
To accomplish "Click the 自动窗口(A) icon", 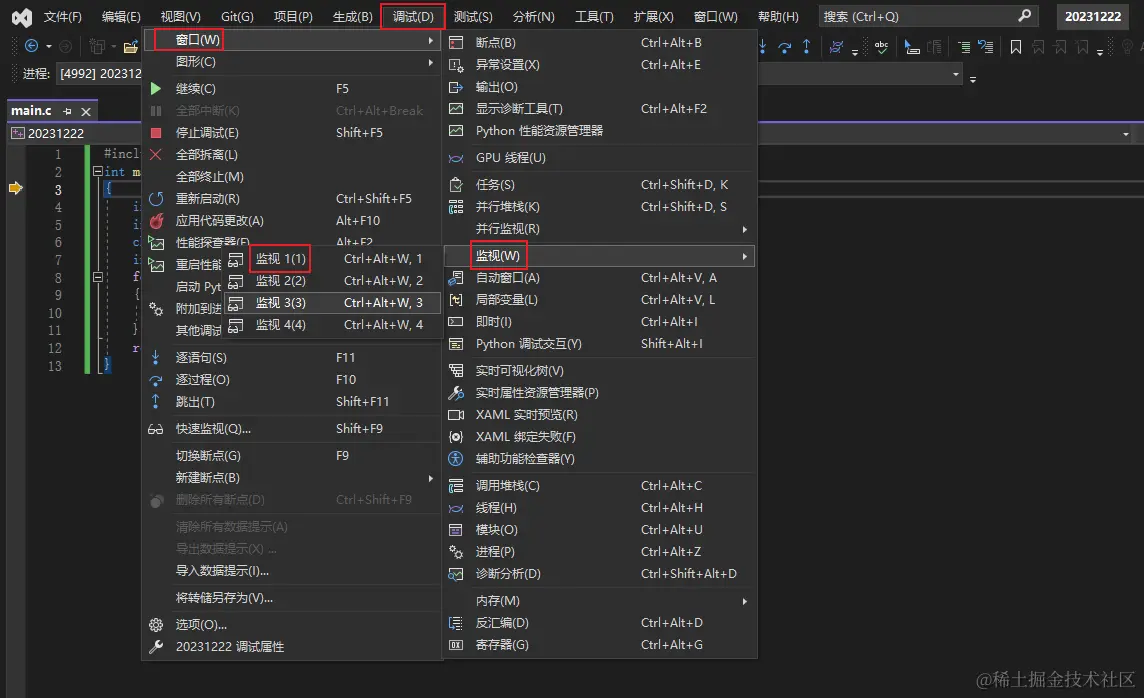I will [456, 278].
